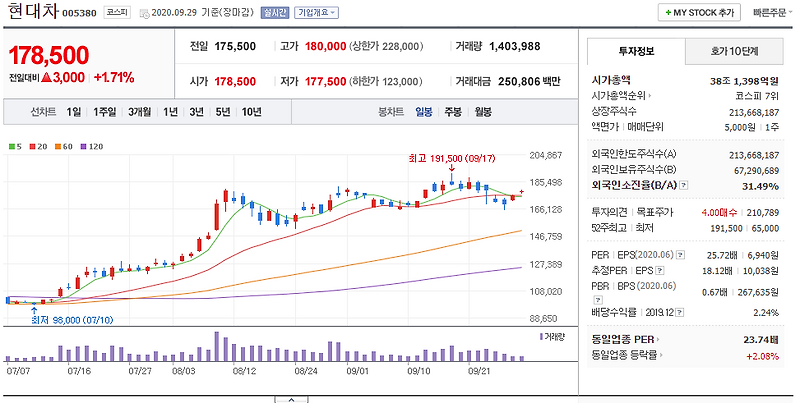
Task: Click help icon next to PER EPS(2020.06)
Action: pos(681,255)
